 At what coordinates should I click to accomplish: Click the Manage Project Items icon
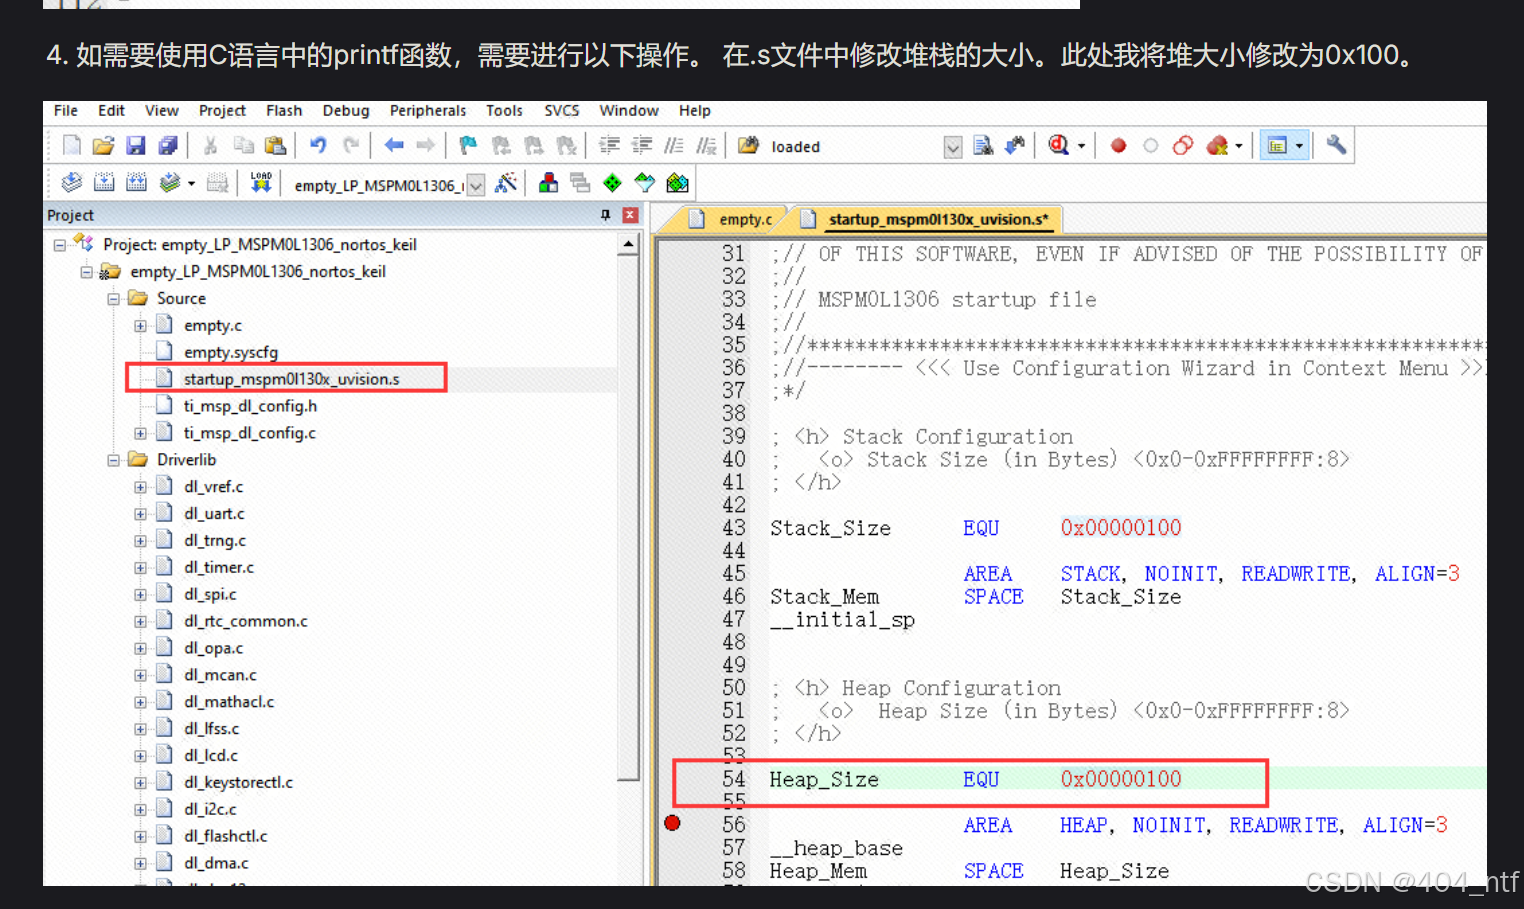tap(548, 183)
